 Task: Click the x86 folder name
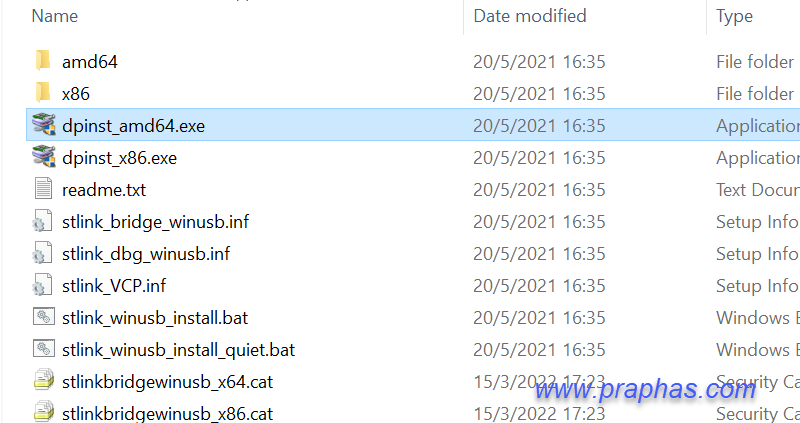click(x=76, y=94)
